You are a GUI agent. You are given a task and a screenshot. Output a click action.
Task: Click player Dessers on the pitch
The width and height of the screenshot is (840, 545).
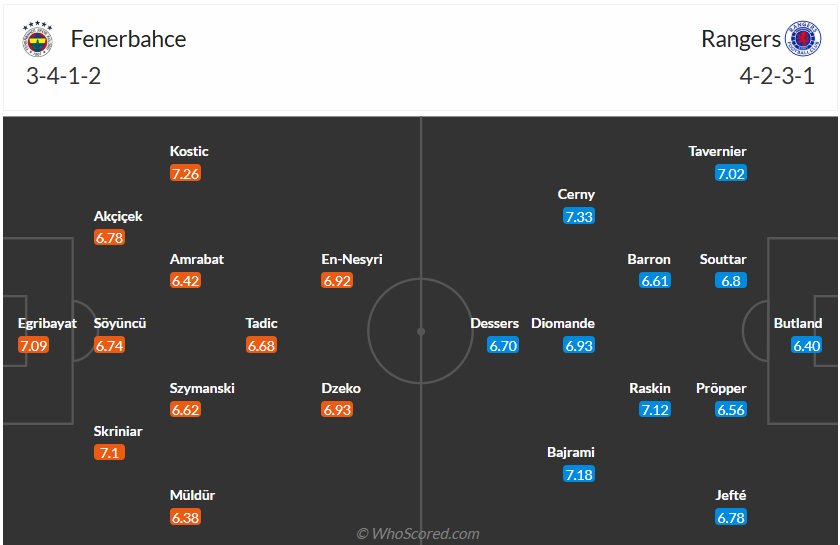495,323
